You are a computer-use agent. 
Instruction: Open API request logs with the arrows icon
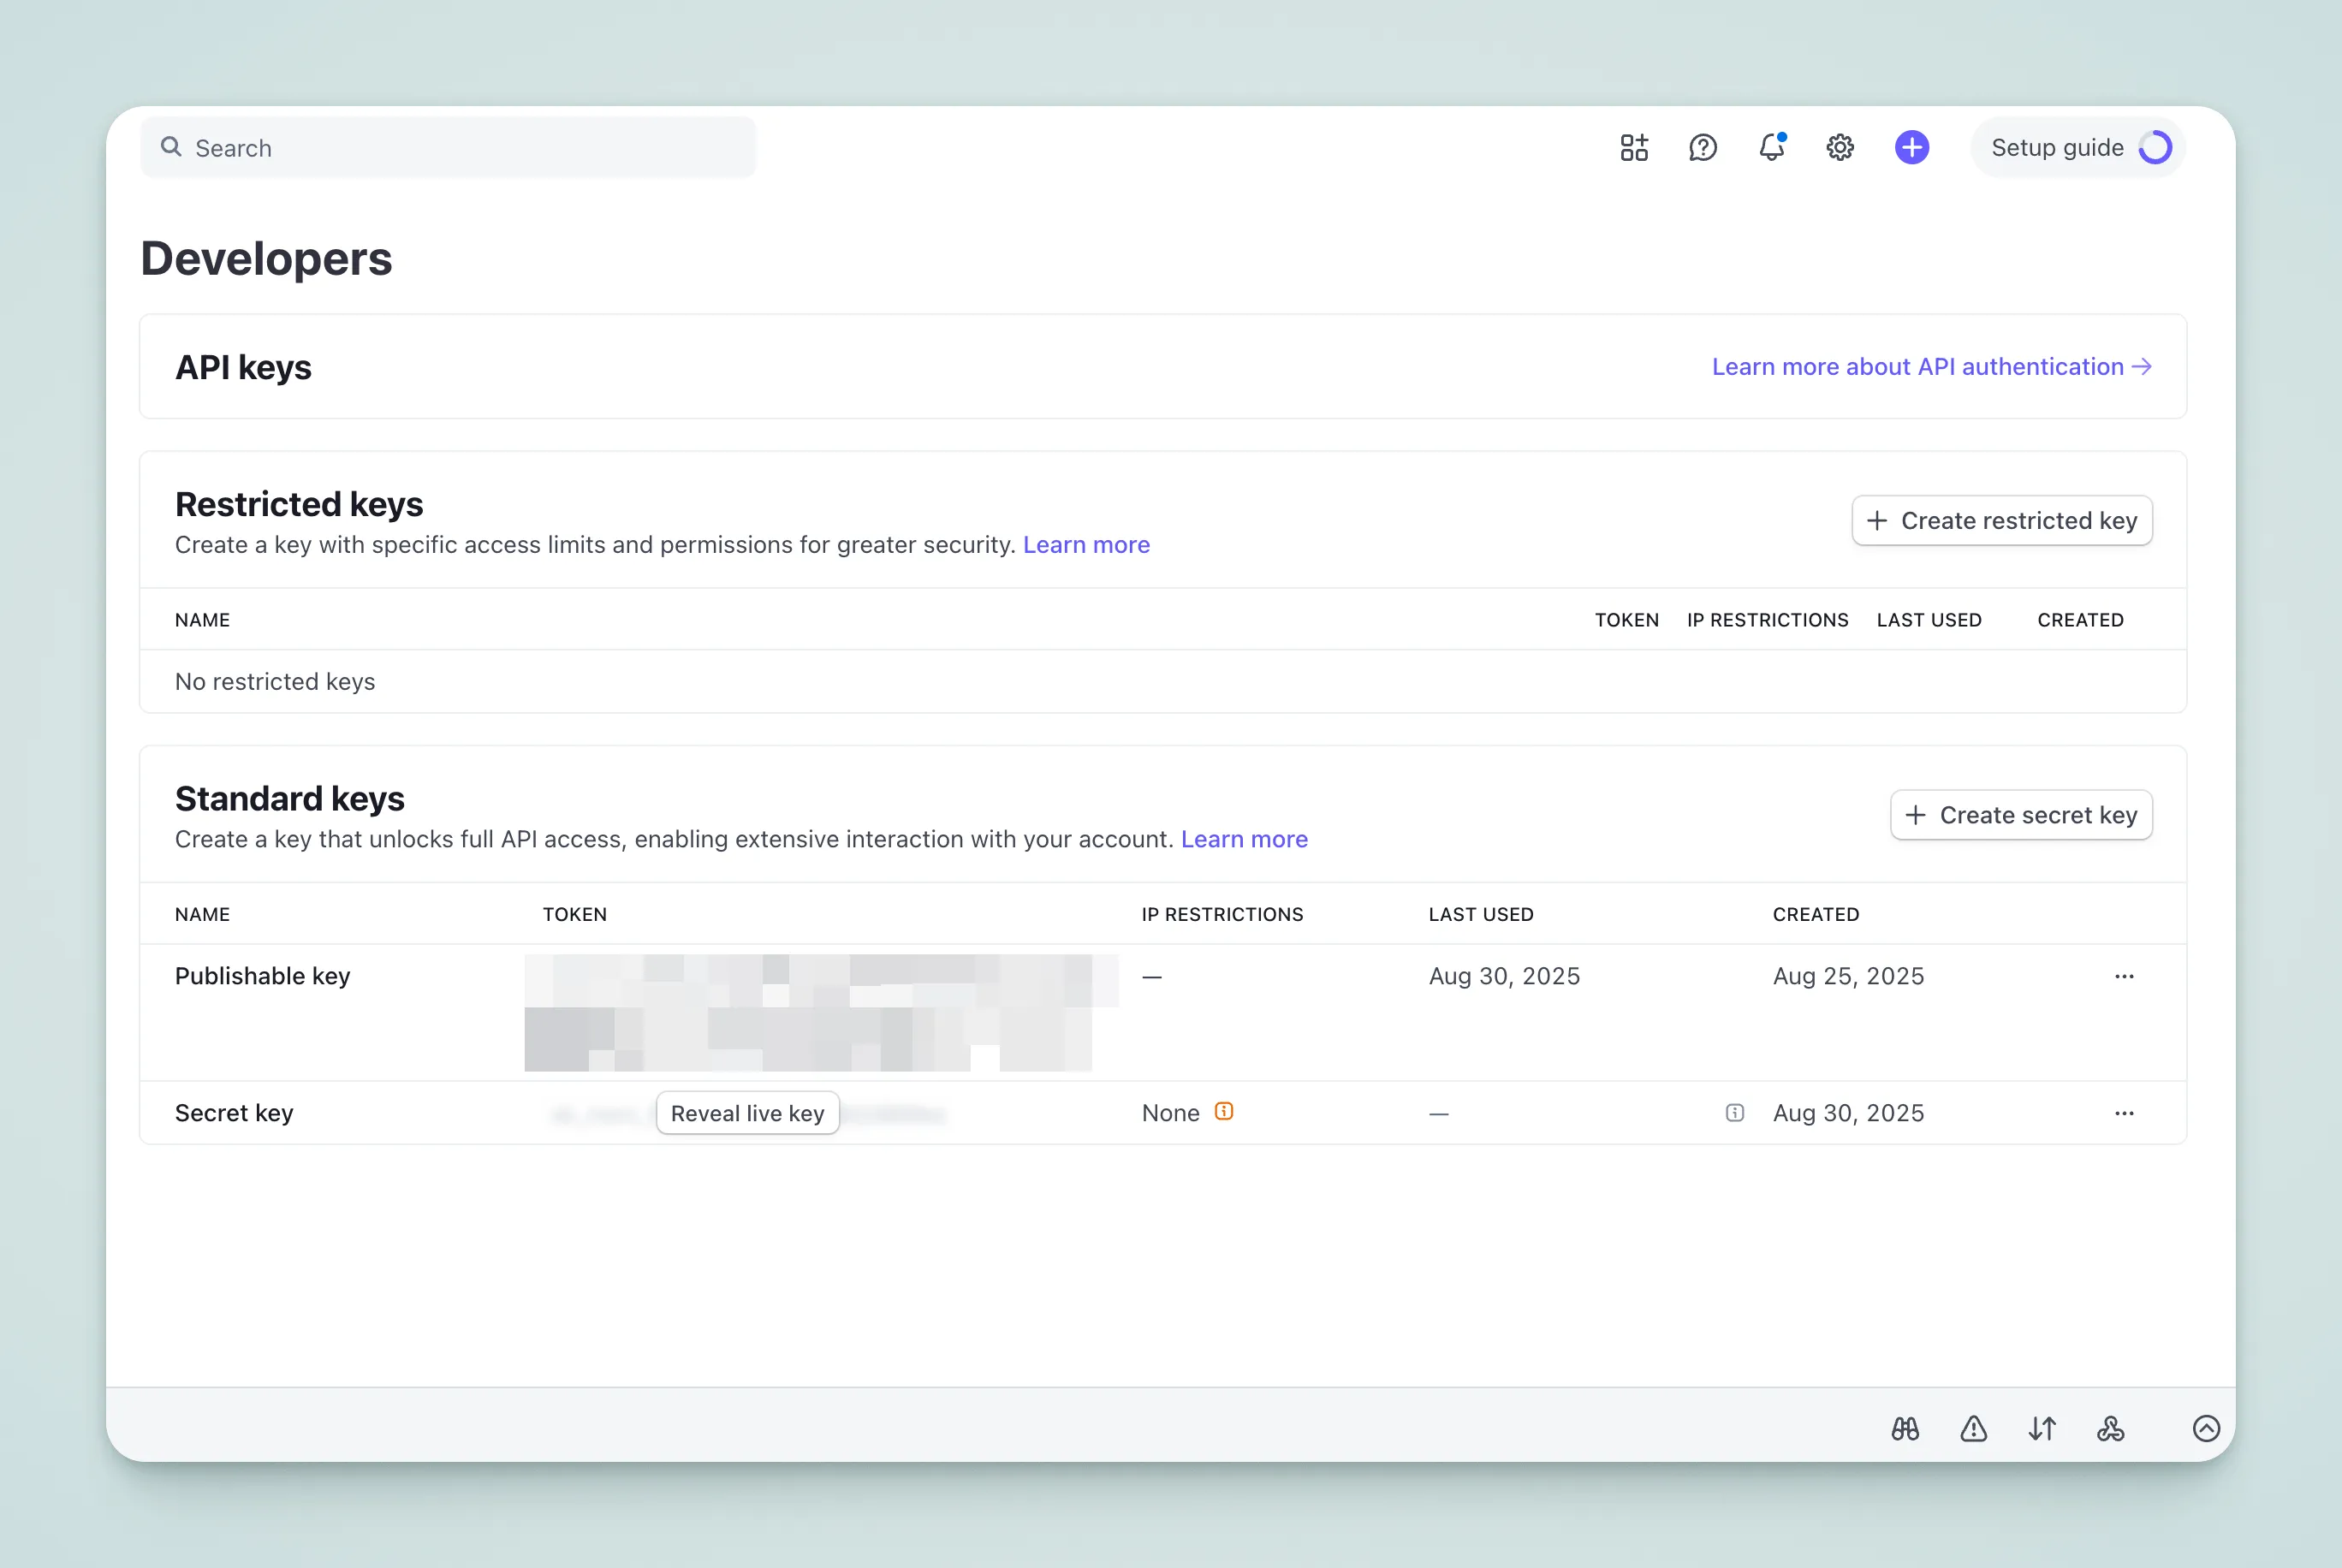coord(2042,1429)
